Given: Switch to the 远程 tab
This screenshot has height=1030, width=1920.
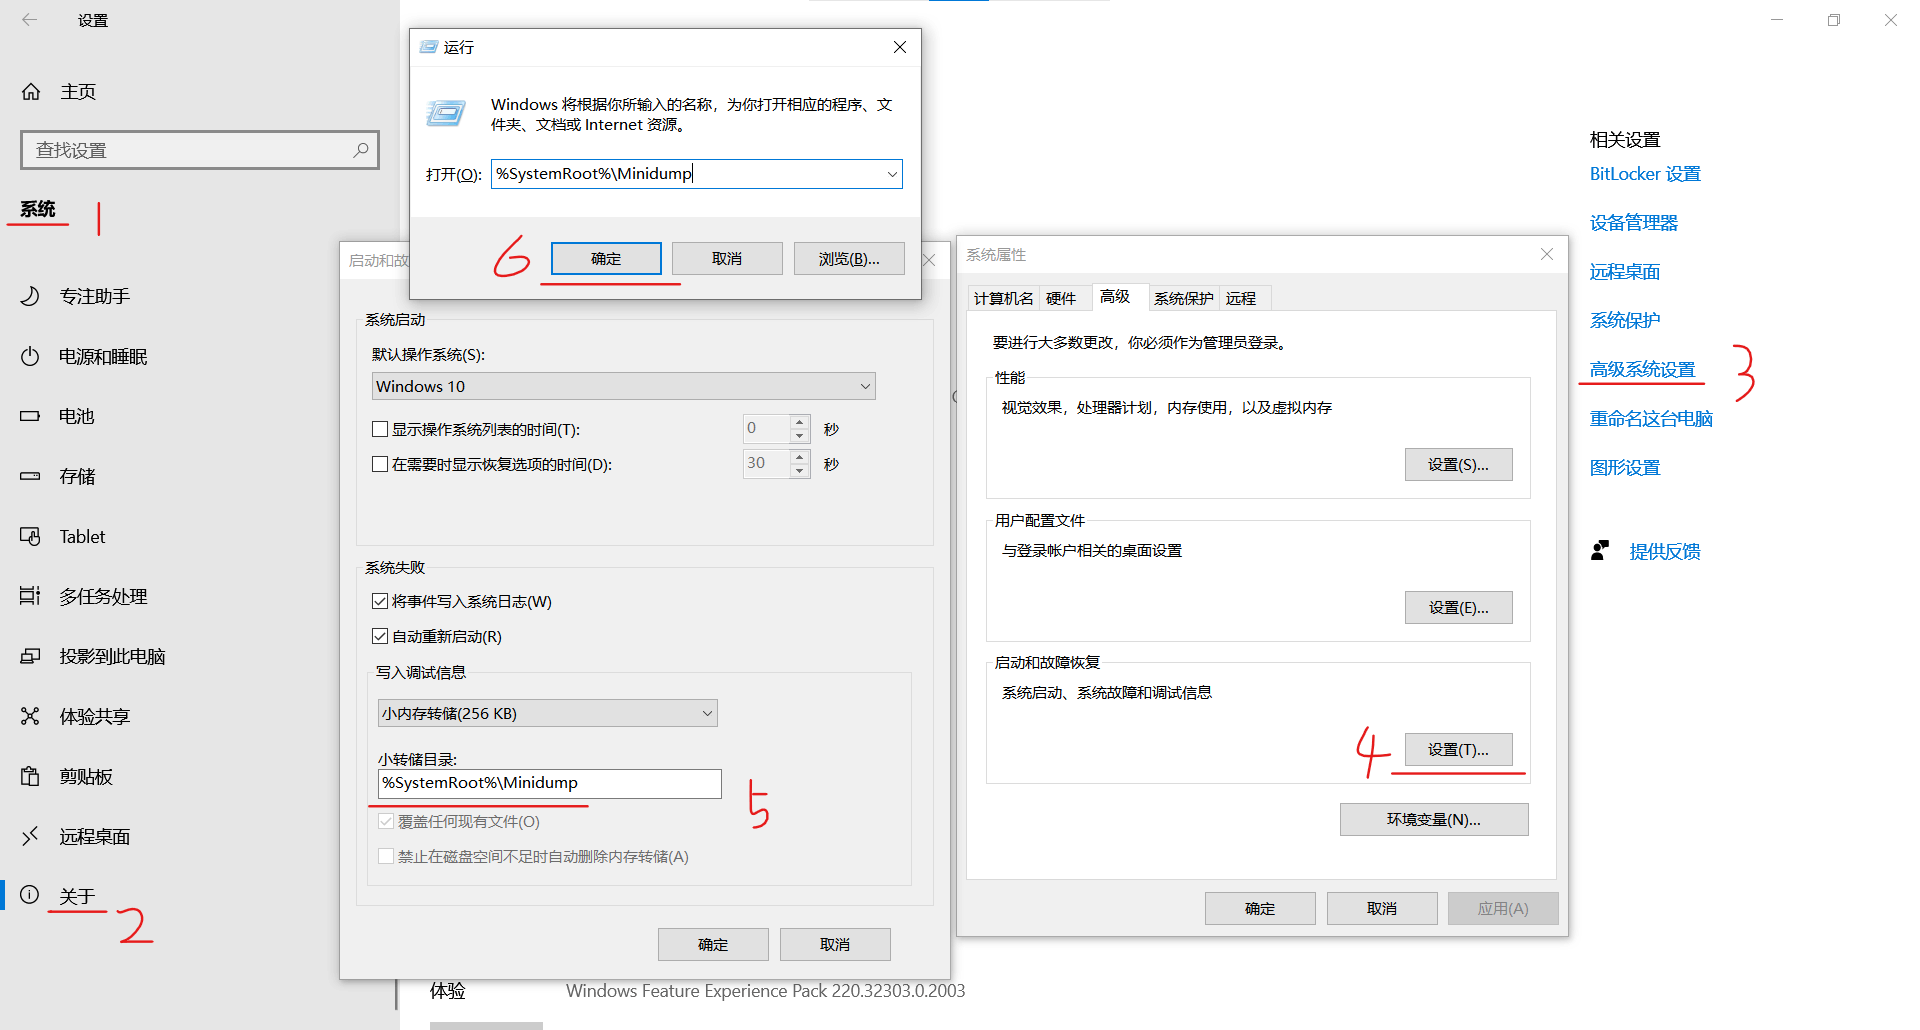Looking at the screenshot, I should click(x=1241, y=298).
